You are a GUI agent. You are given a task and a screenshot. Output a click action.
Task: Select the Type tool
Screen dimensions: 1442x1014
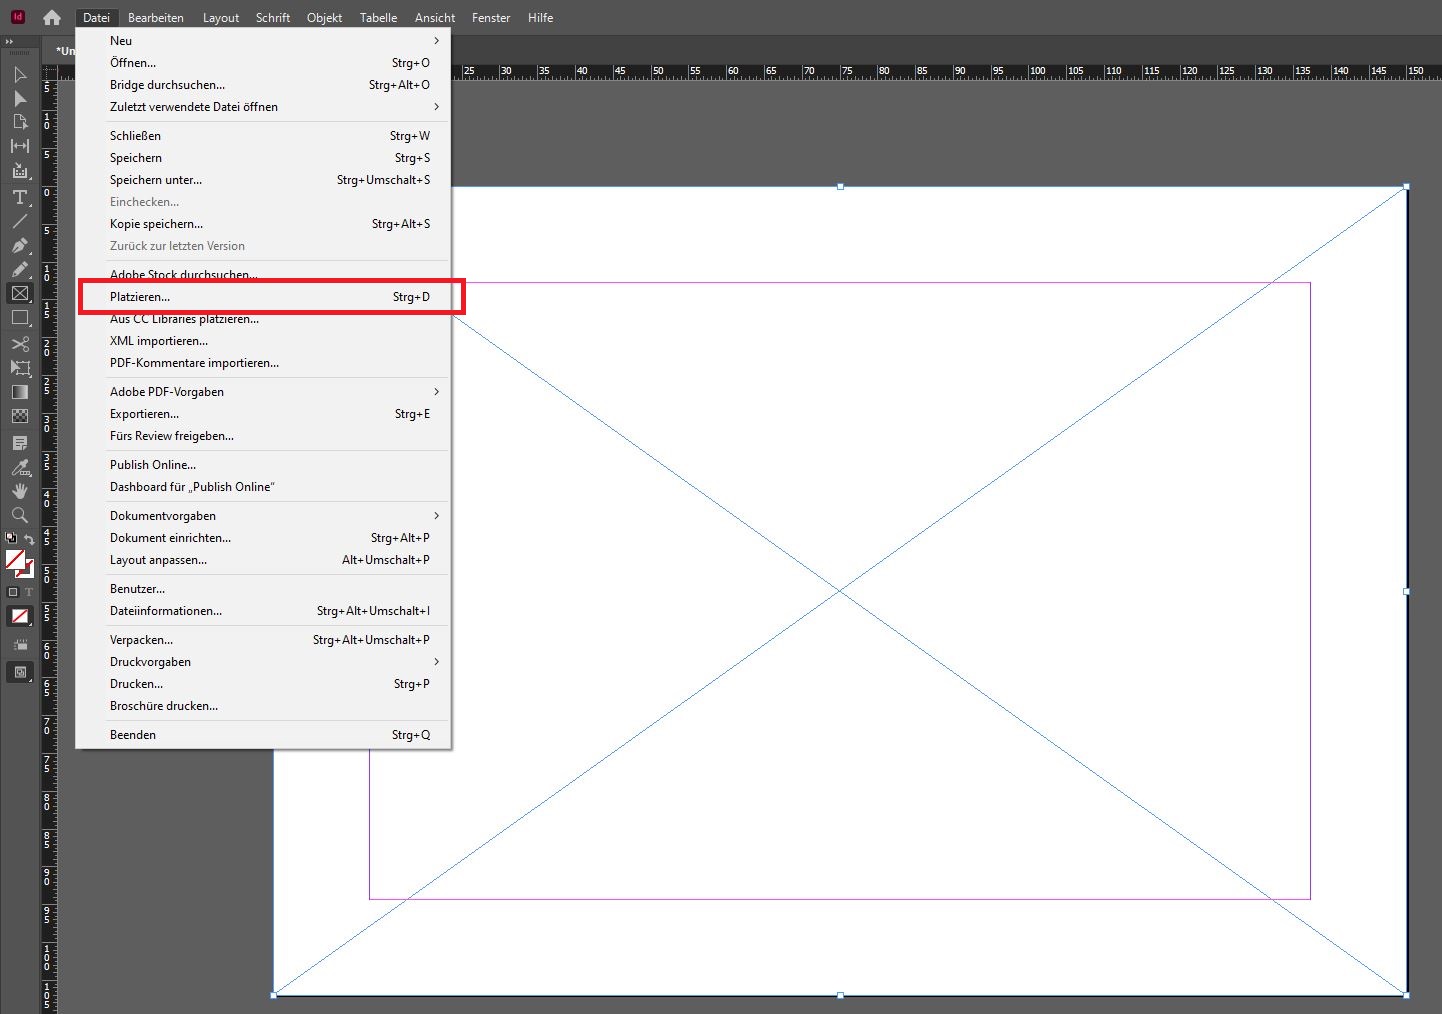pos(19,197)
